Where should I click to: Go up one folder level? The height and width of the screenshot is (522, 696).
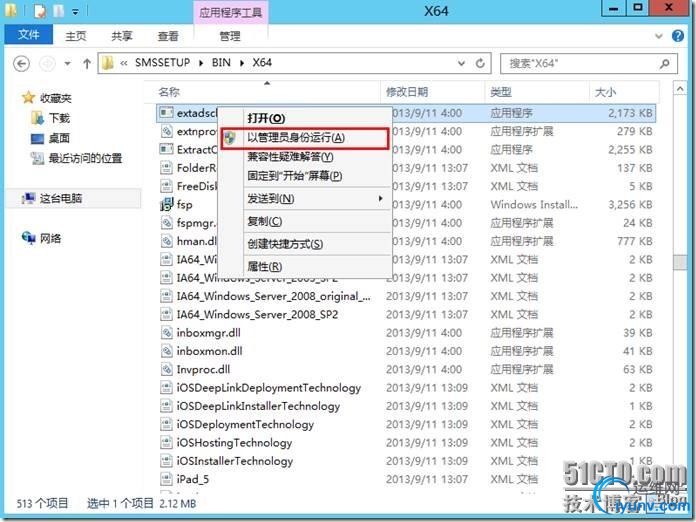tap(87, 64)
